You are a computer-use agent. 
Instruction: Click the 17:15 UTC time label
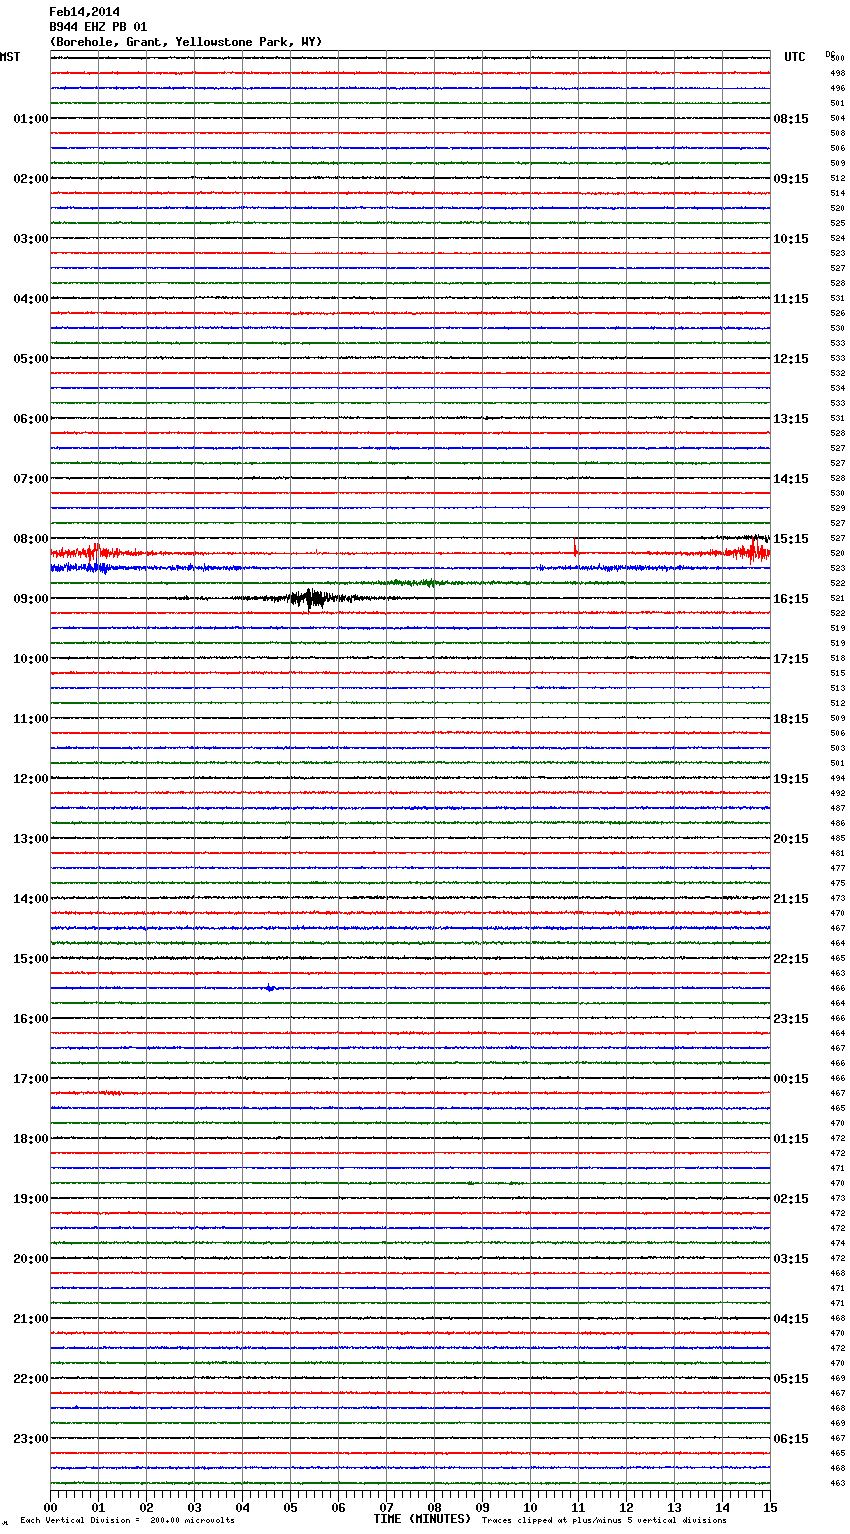[791, 659]
